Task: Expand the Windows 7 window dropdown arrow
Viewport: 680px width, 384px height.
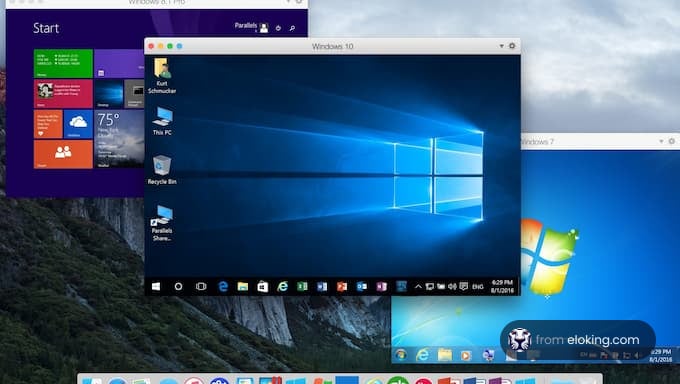Action: point(661,141)
